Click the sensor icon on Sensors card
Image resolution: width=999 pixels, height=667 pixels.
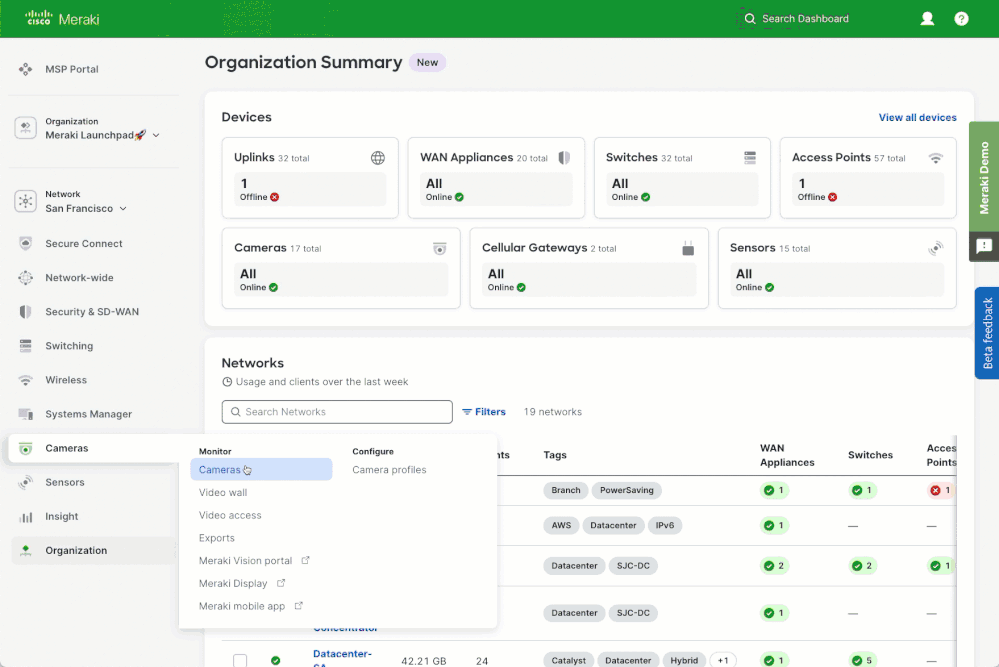coord(935,248)
